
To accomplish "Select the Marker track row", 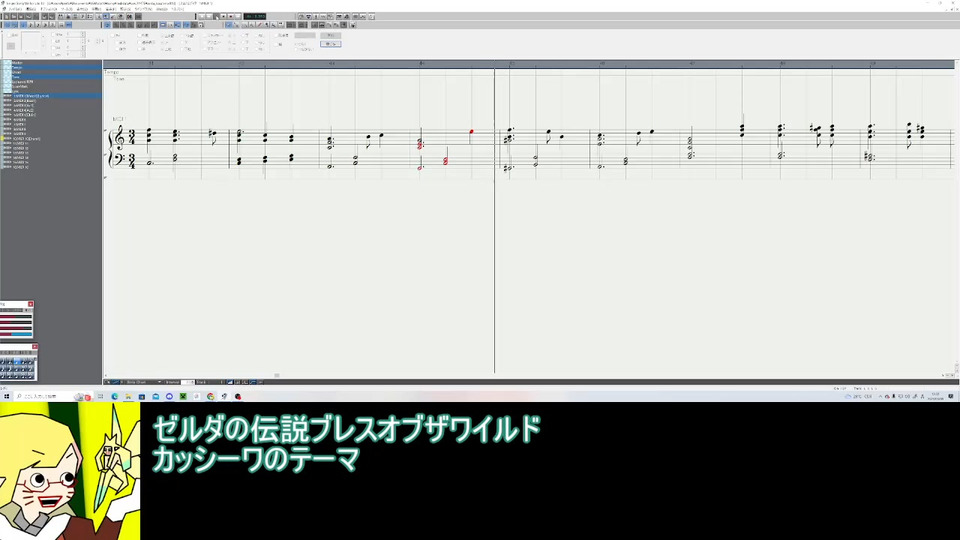I will point(51,62).
